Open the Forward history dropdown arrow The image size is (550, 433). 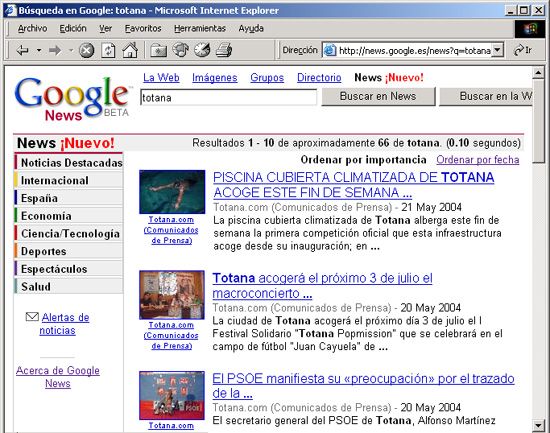point(71,51)
